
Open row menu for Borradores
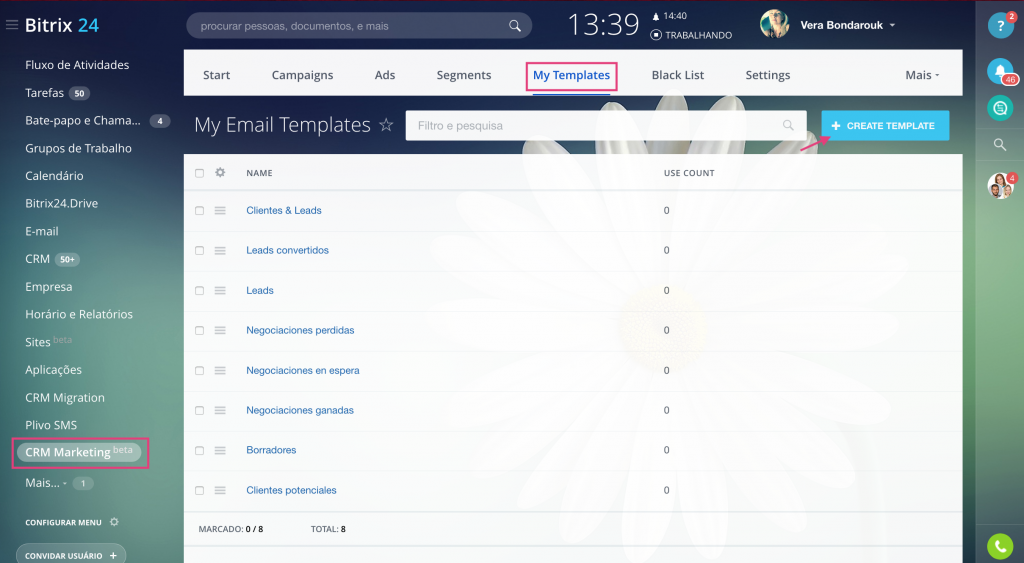pos(220,450)
